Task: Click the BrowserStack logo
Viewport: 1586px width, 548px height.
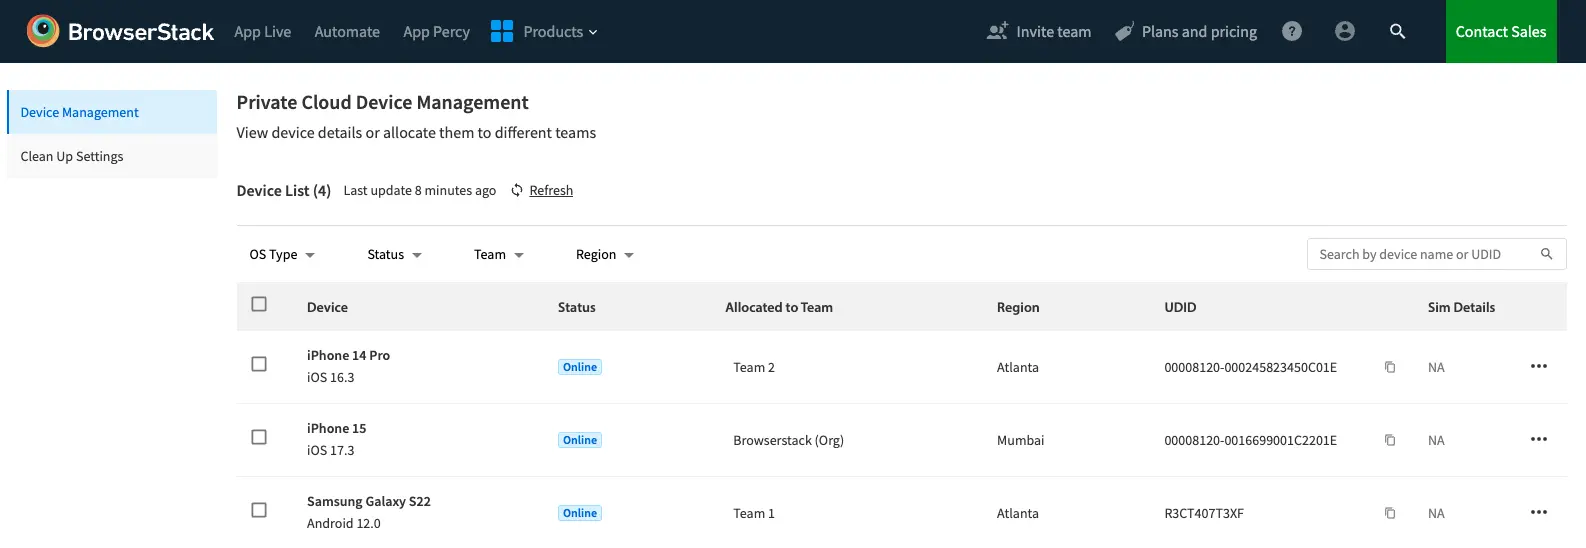Action: click(120, 31)
